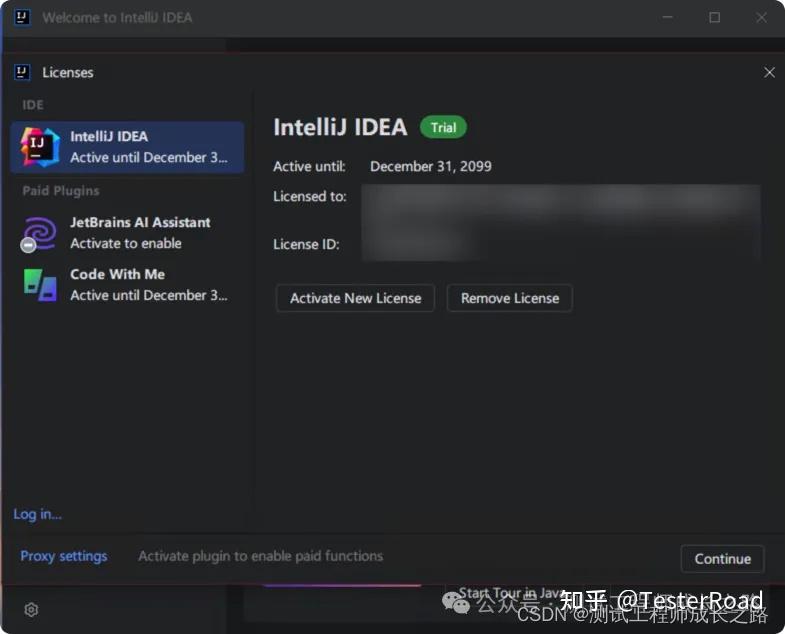Click the 'December 31, 2099' expiry date
Image resolution: width=785 pixels, height=634 pixels.
point(431,166)
